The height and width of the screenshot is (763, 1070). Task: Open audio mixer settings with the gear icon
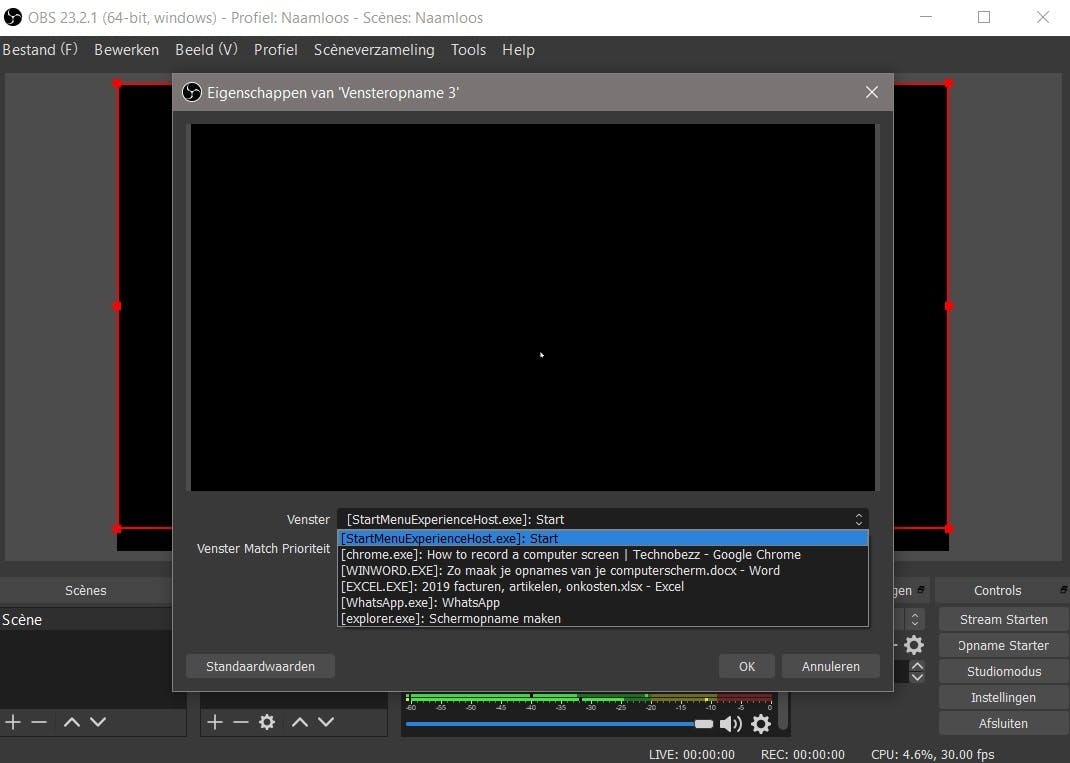[x=761, y=724]
